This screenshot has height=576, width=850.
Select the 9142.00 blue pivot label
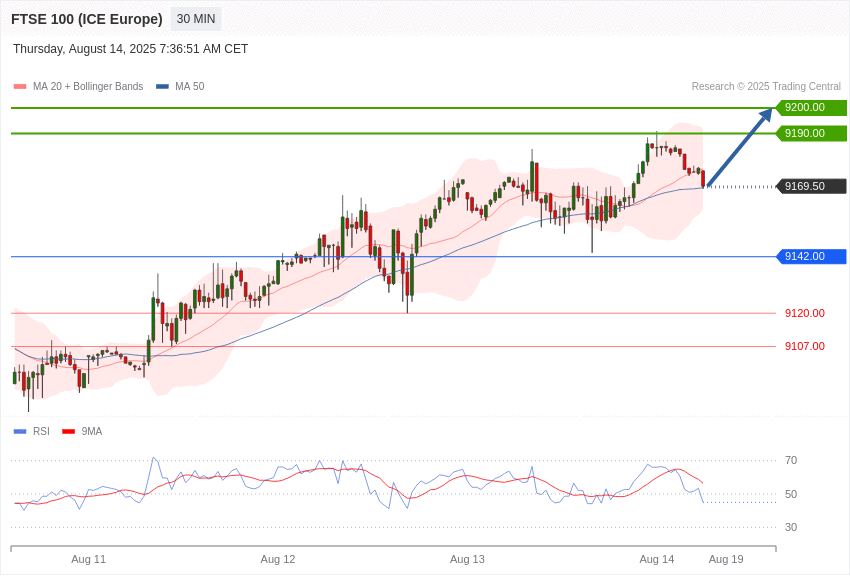[812, 256]
